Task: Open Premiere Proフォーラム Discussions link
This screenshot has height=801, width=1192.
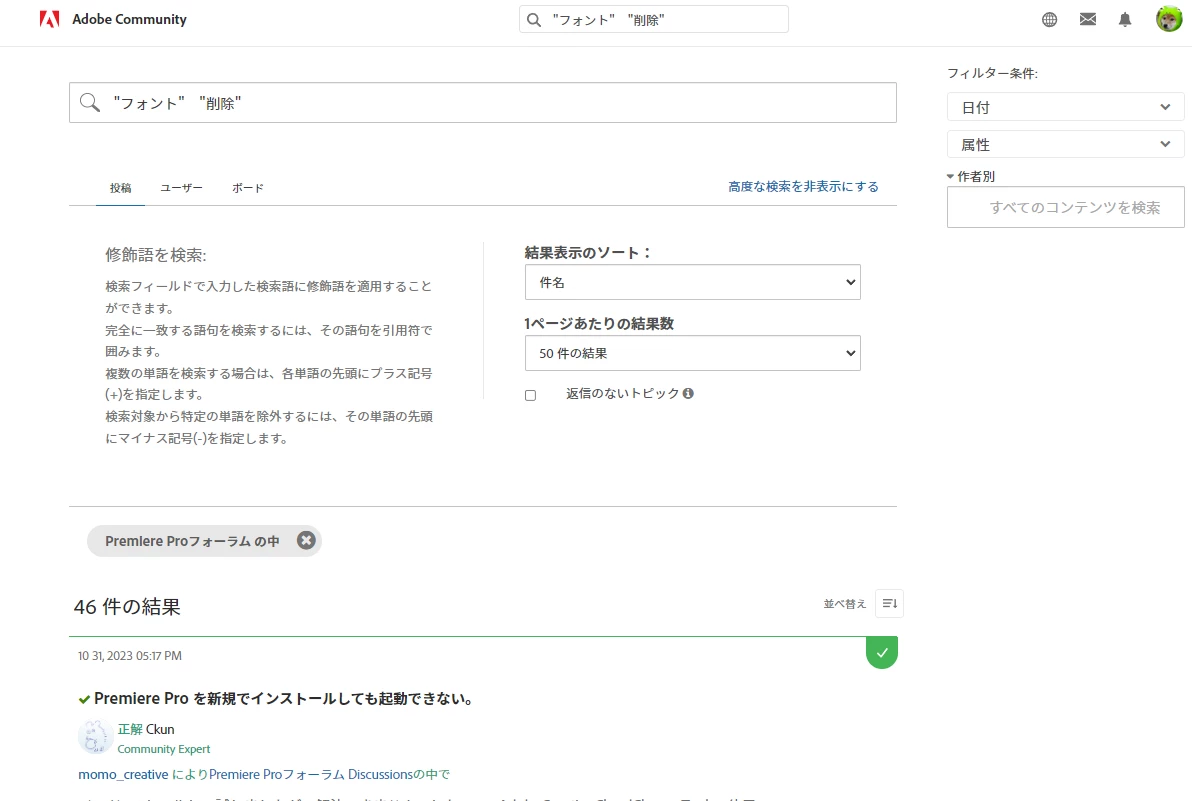Action: 311,774
